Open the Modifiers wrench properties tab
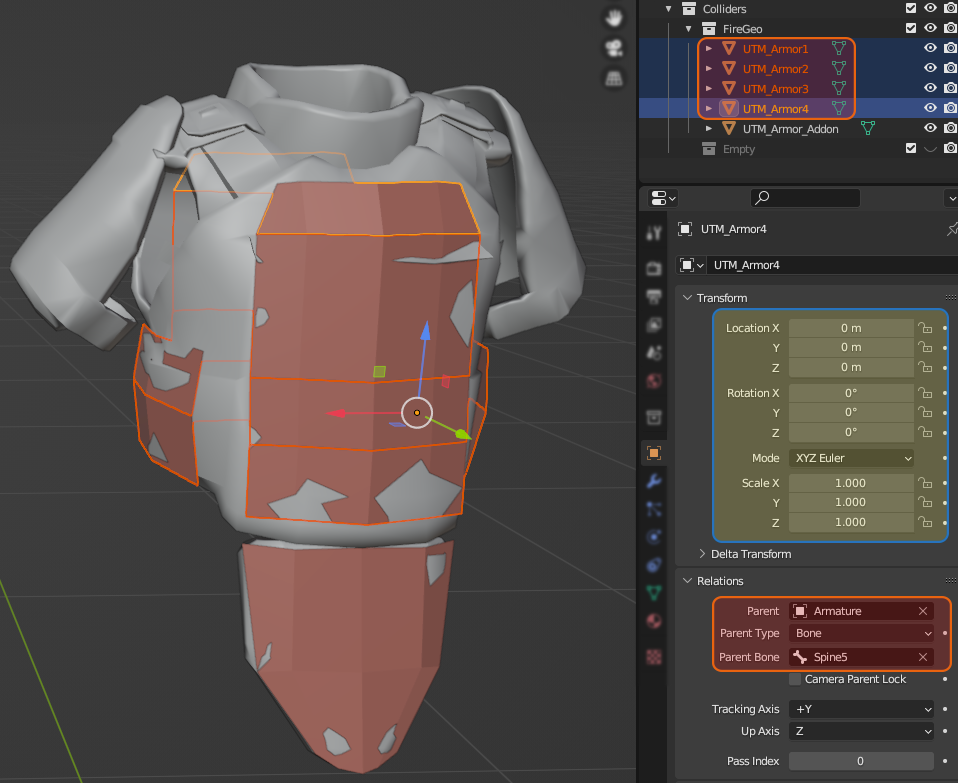Viewport: 958px width, 783px height. (x=654, y=480)
